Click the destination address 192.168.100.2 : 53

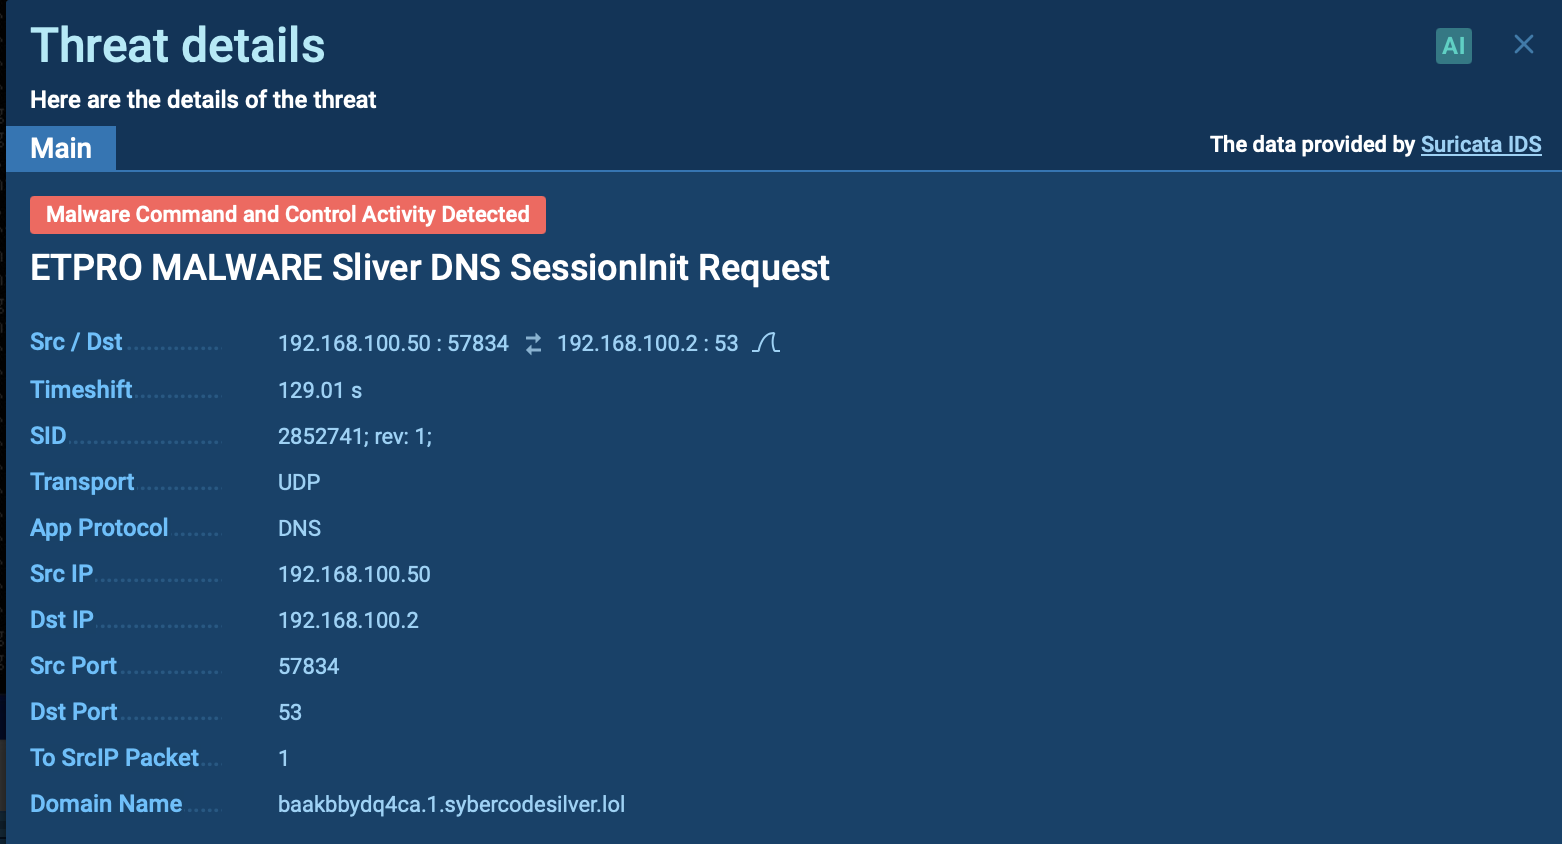tap(647, 344)
